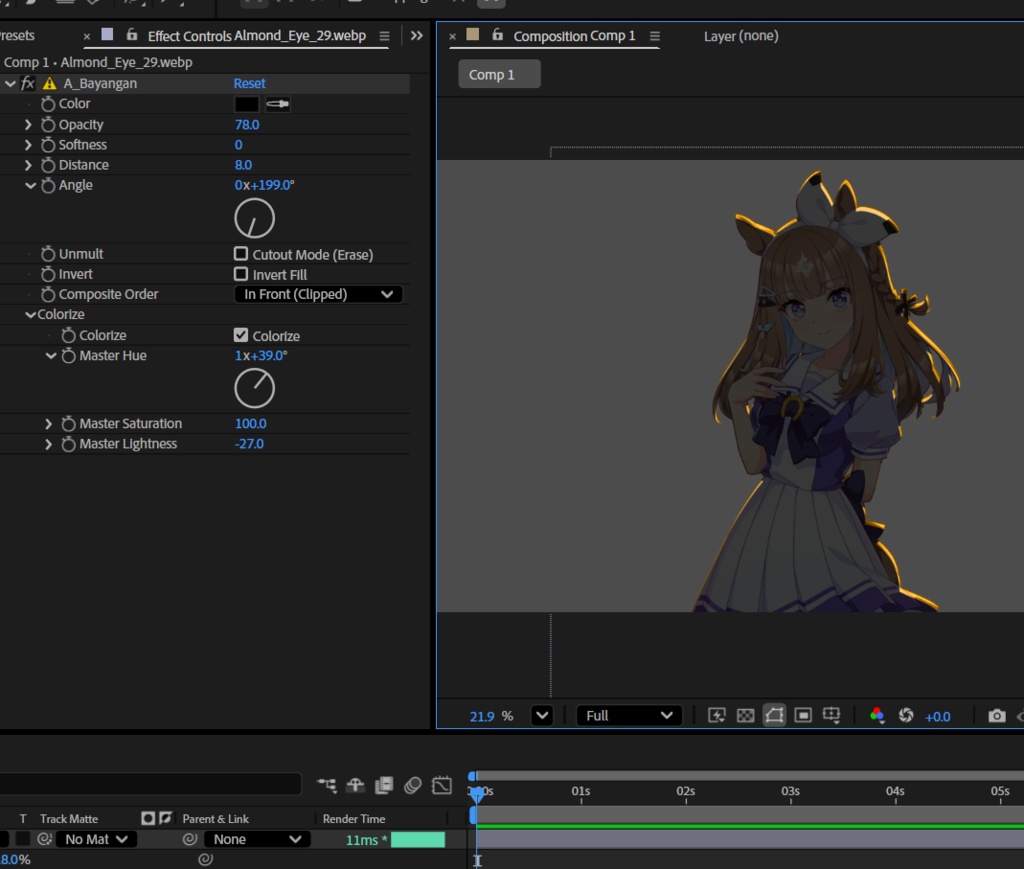Image resolution: width=1024 pixels, height=869 pixels.
Task: Click the Region of Interest icon
Action: click(803, 716)
